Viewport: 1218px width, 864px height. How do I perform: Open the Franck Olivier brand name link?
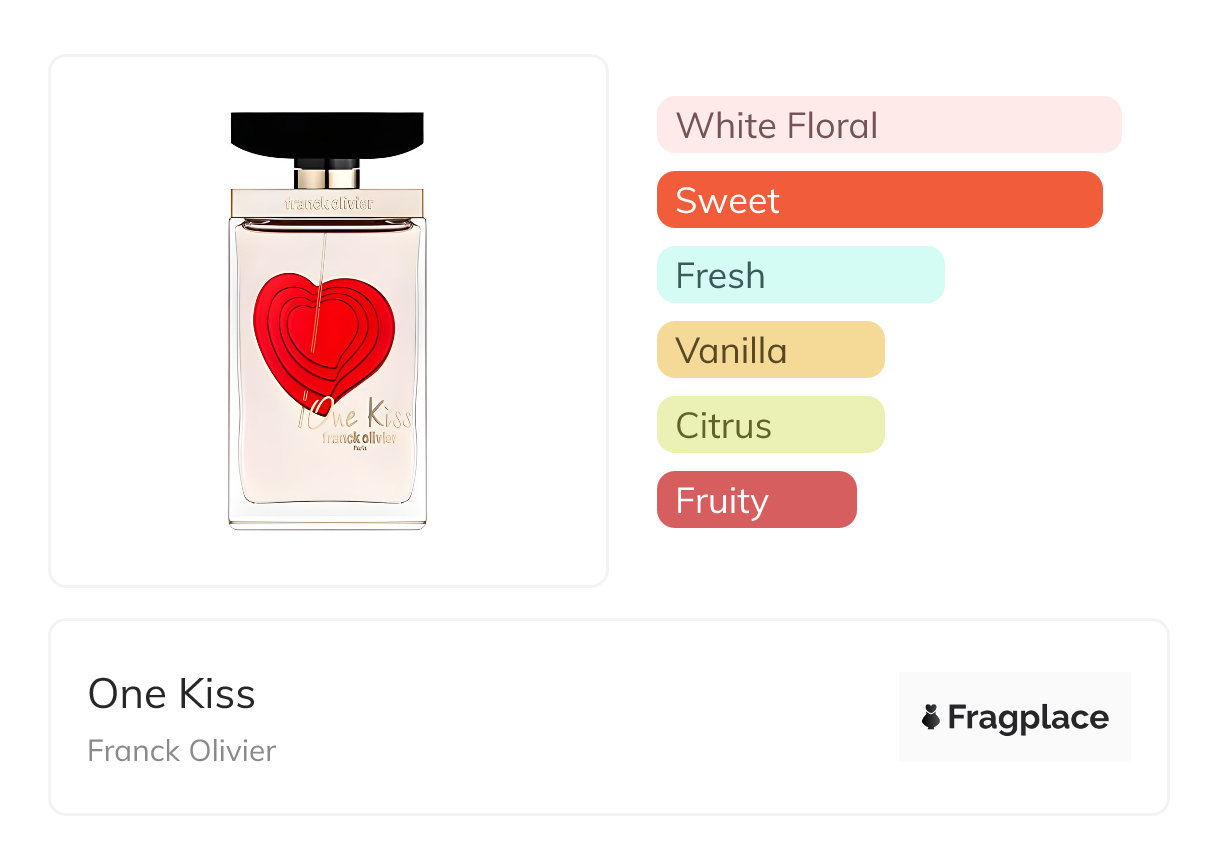point(181,750)
